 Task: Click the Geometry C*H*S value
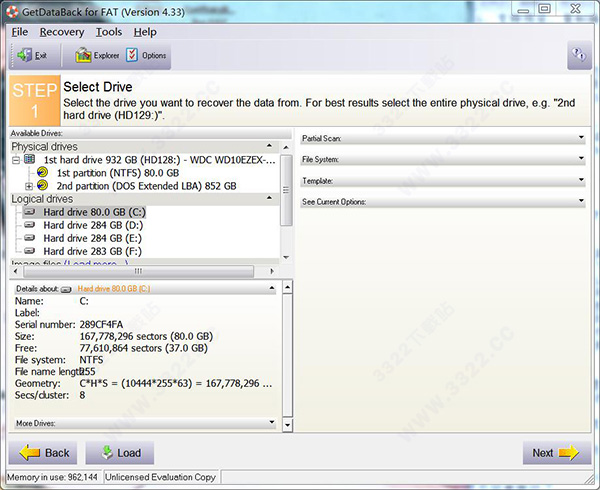[x=176, y=384]
